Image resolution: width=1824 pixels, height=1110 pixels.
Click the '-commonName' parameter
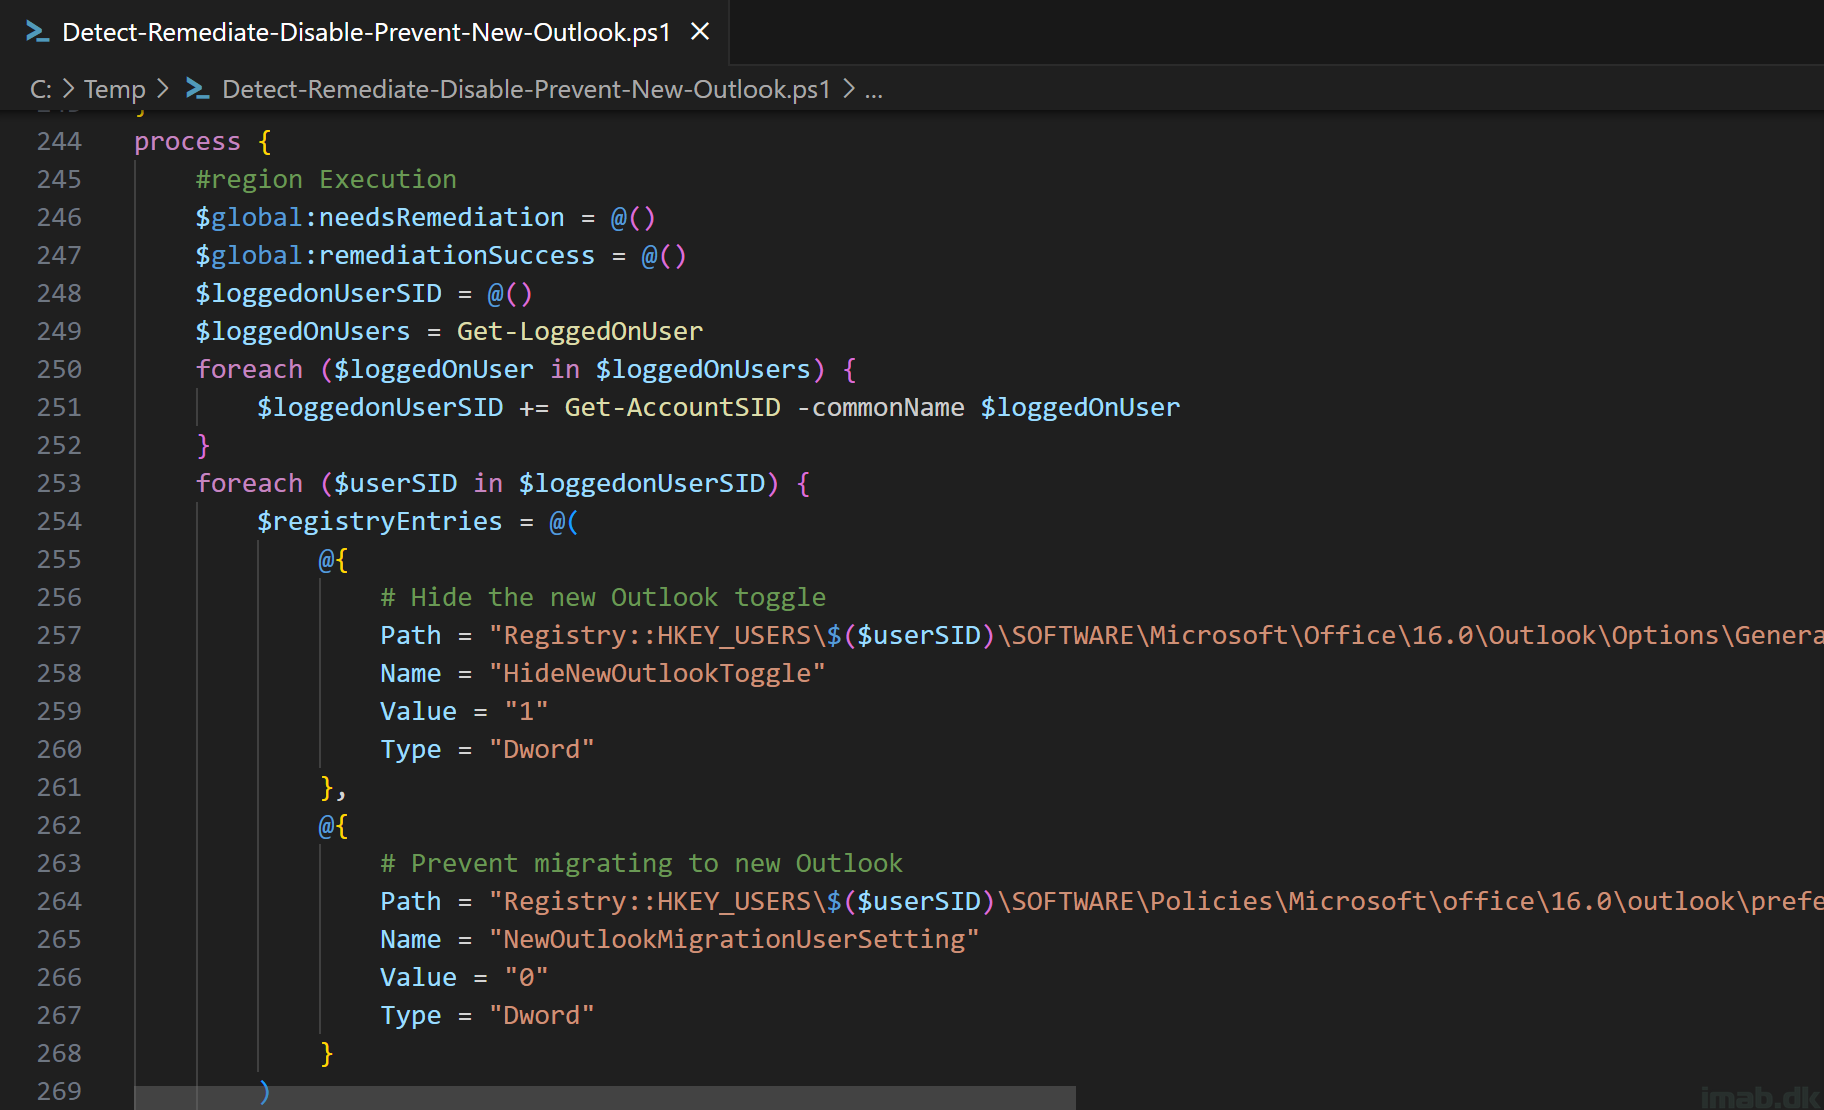tap(880, 408)
